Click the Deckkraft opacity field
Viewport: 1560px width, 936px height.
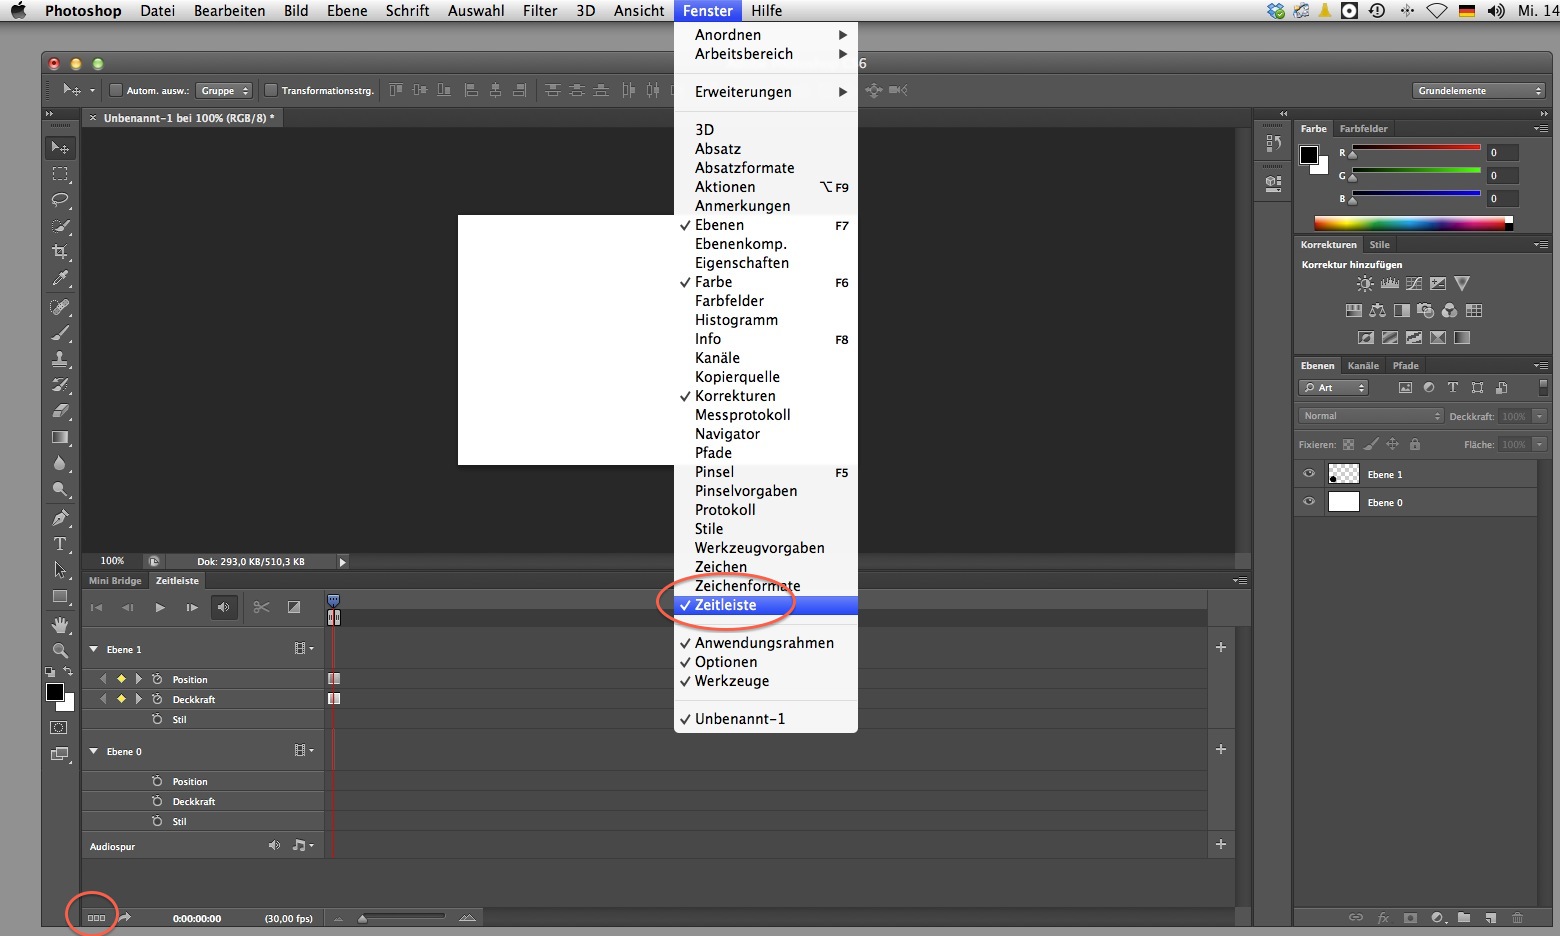tap(1514, 416)
